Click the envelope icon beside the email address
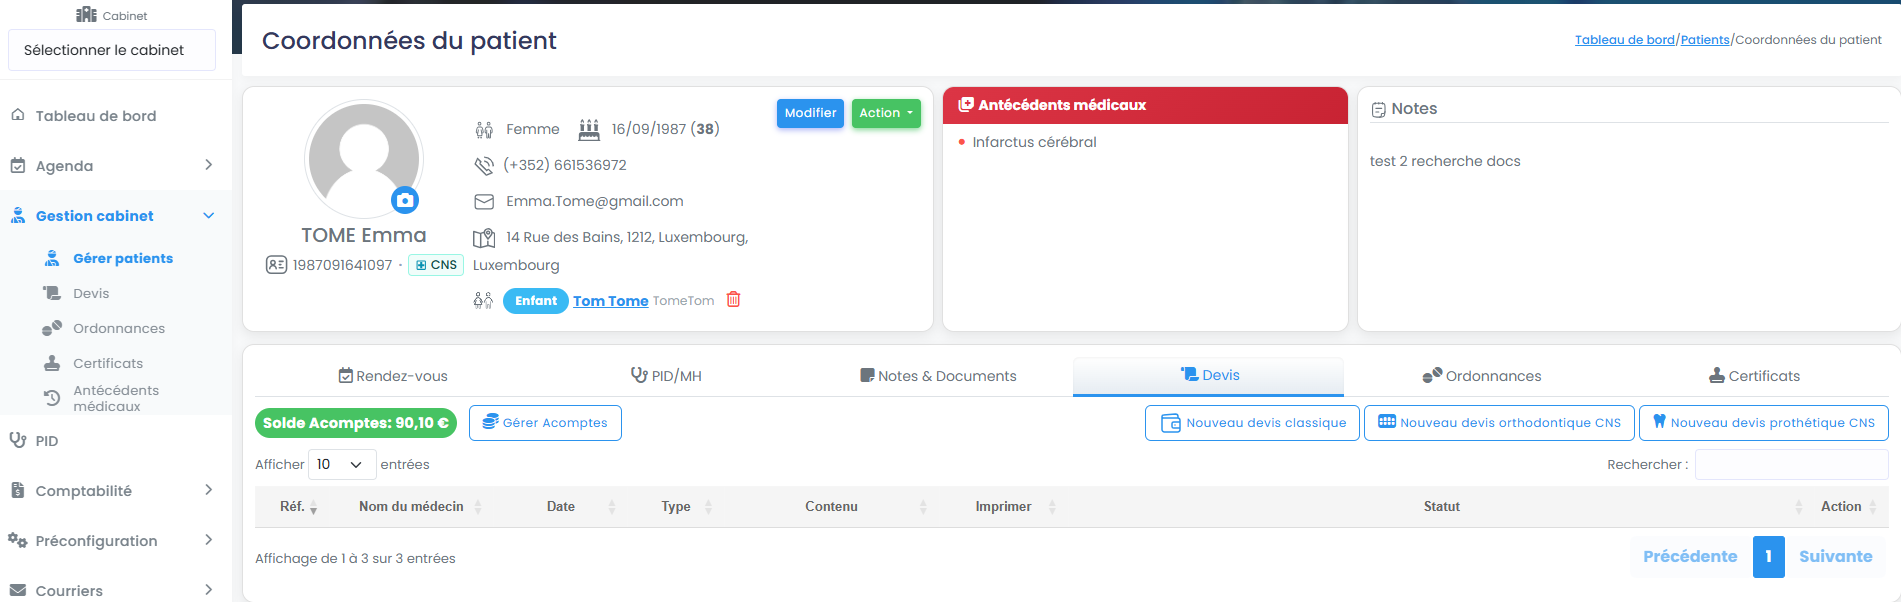 (x=484, y=202)
